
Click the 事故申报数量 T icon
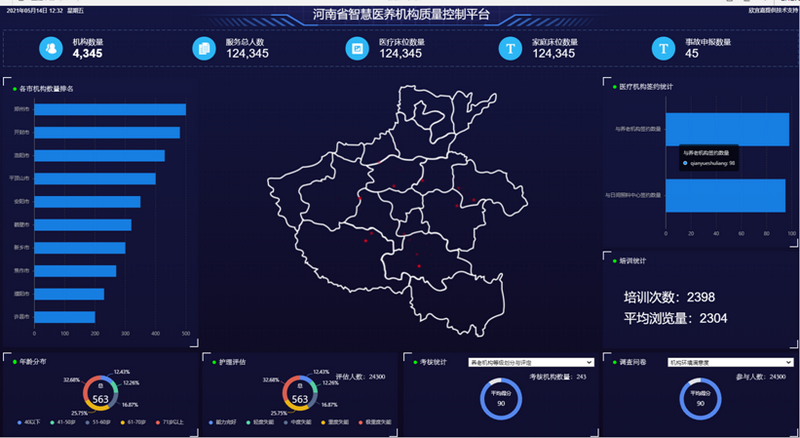pos(663,48)
